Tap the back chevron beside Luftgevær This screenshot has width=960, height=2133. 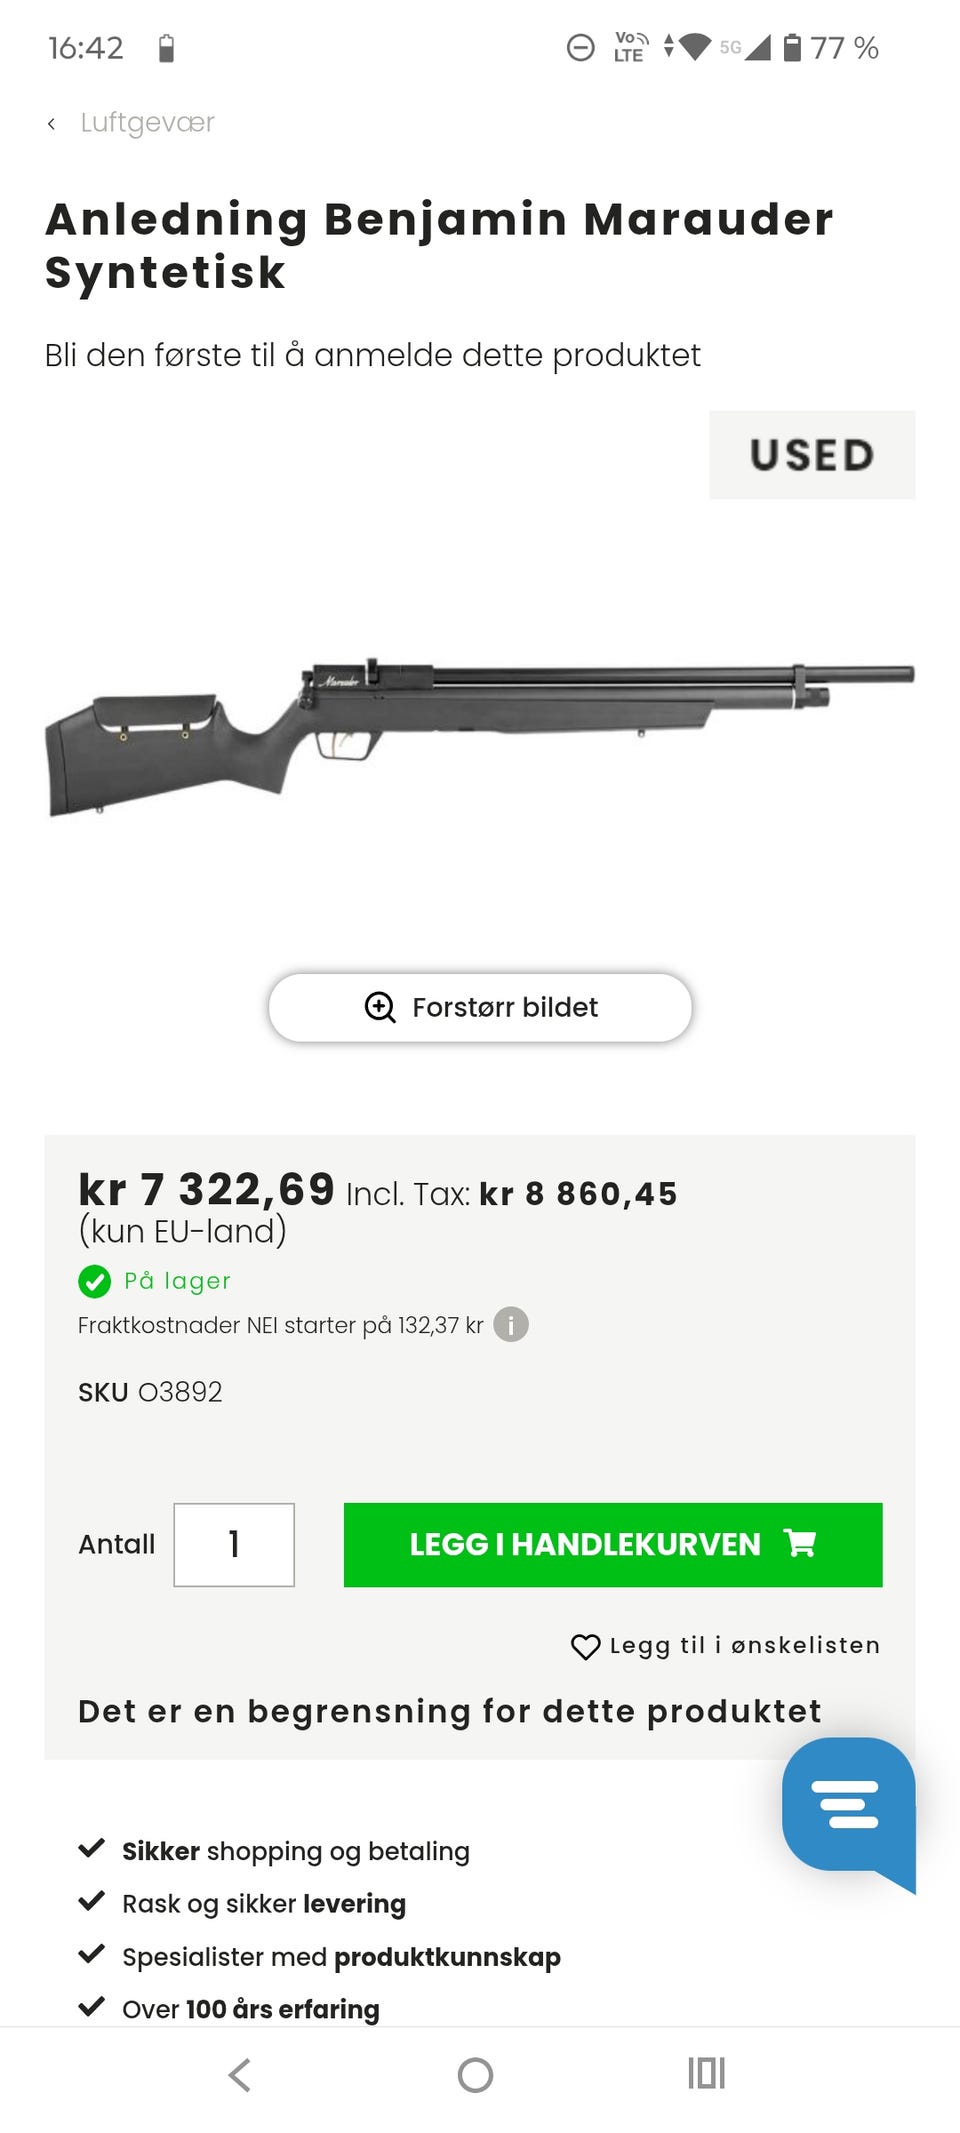pos(51,123)
